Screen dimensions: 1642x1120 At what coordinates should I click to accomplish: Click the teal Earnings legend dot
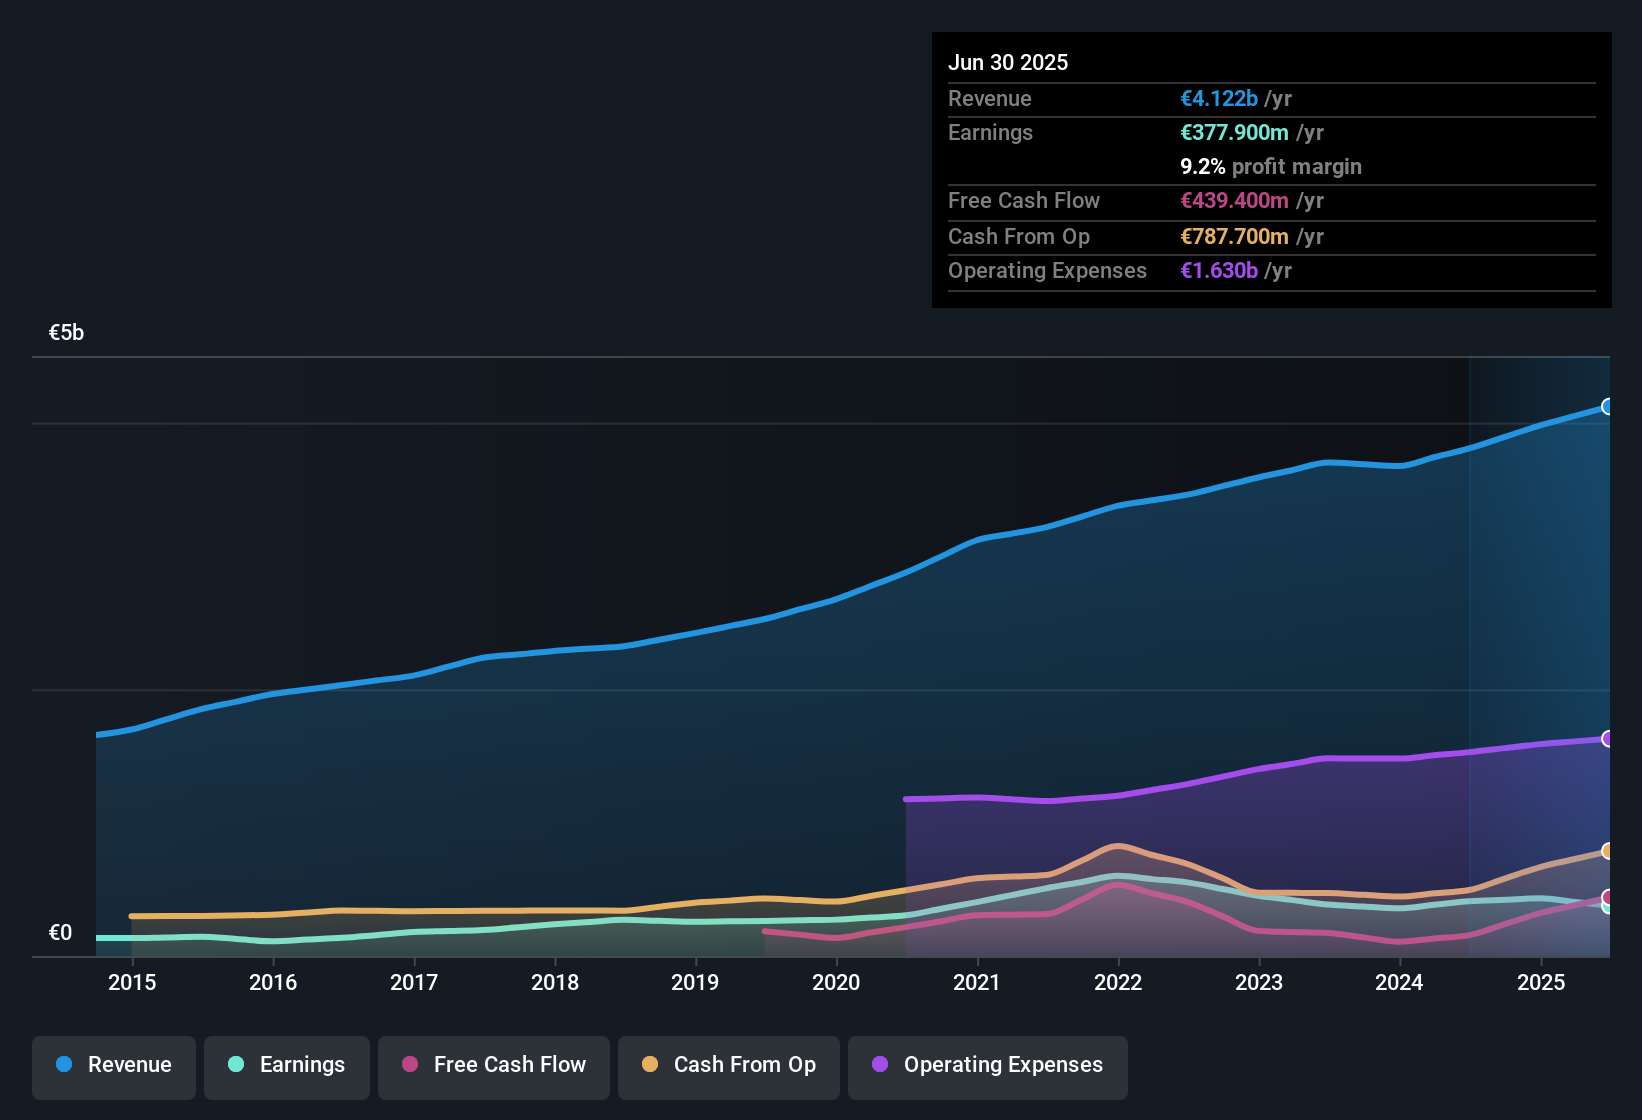(x=236, y=1065)
